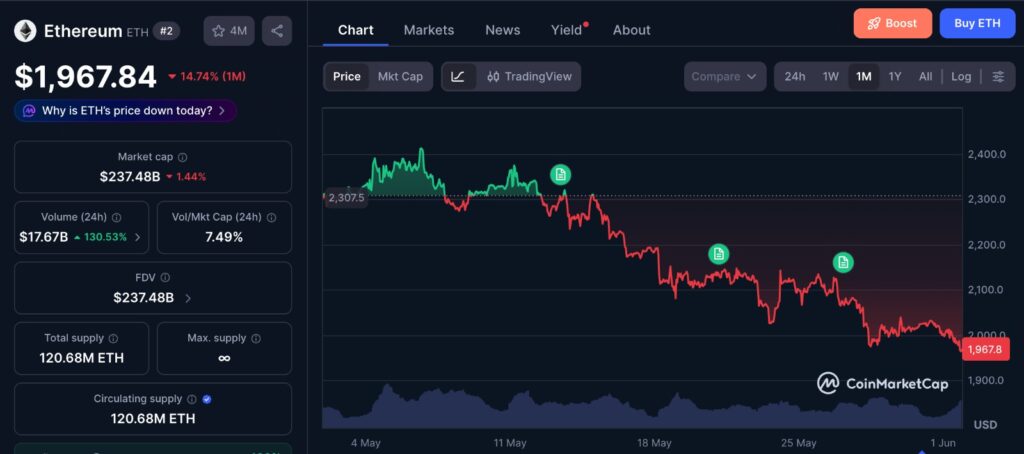
Task: Select the 1M time range
Action: coord(863,76)
